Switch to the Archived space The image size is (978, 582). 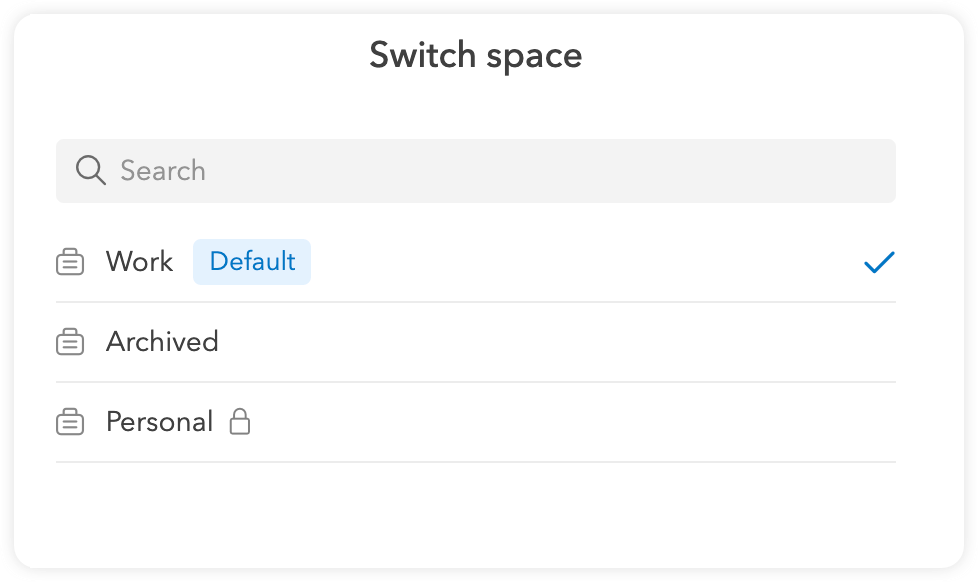coord(162,342)
